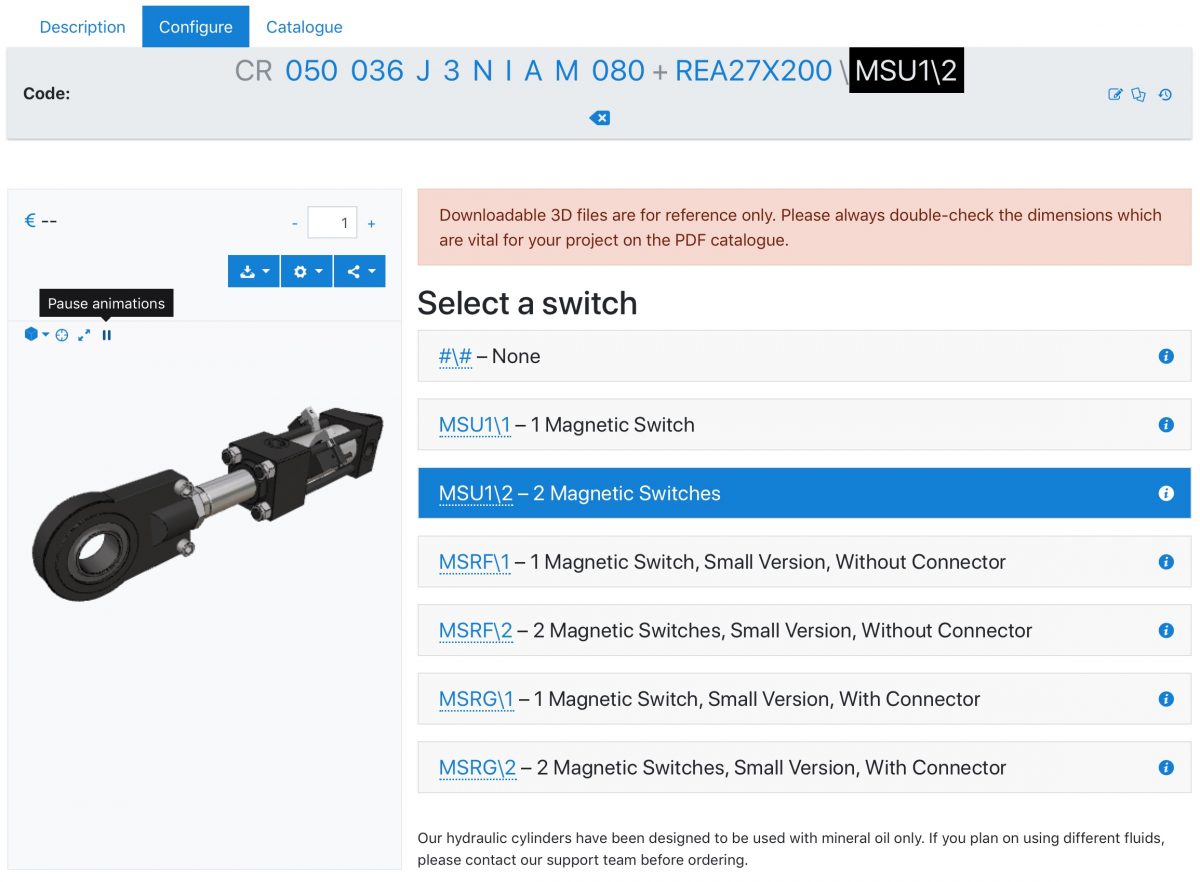This screenshot has height=882, width=1200.
Task: Click info icon for MSU1\2 option
Action: [x=1166, y=493]
